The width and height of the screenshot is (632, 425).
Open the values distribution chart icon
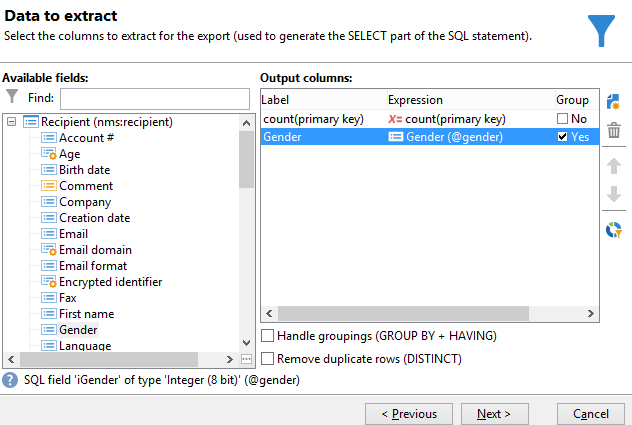point(614,230)
